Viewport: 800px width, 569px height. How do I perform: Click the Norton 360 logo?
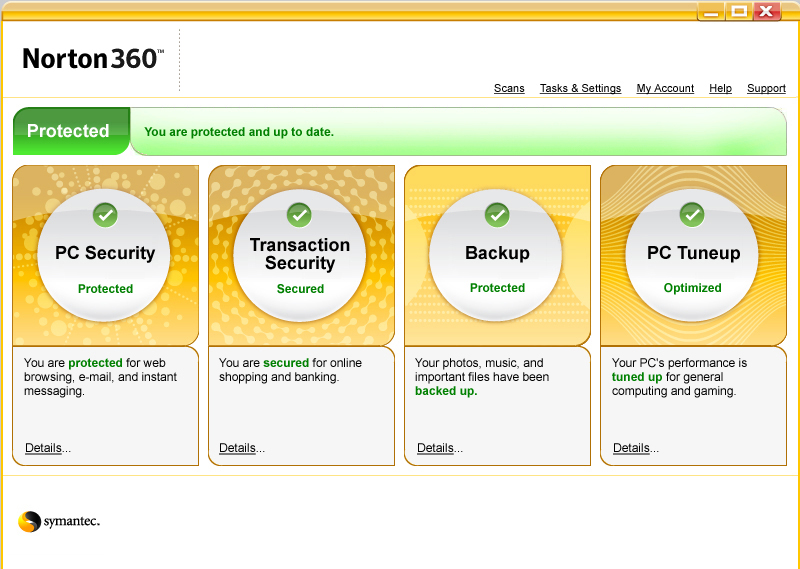(93, 59)
